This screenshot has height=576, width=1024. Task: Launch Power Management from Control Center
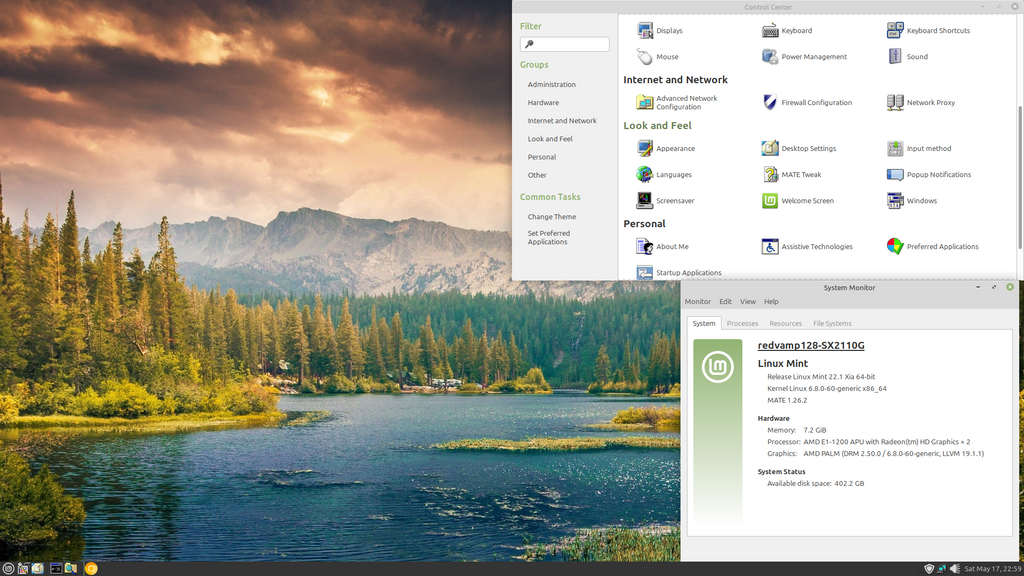(804, 57)
